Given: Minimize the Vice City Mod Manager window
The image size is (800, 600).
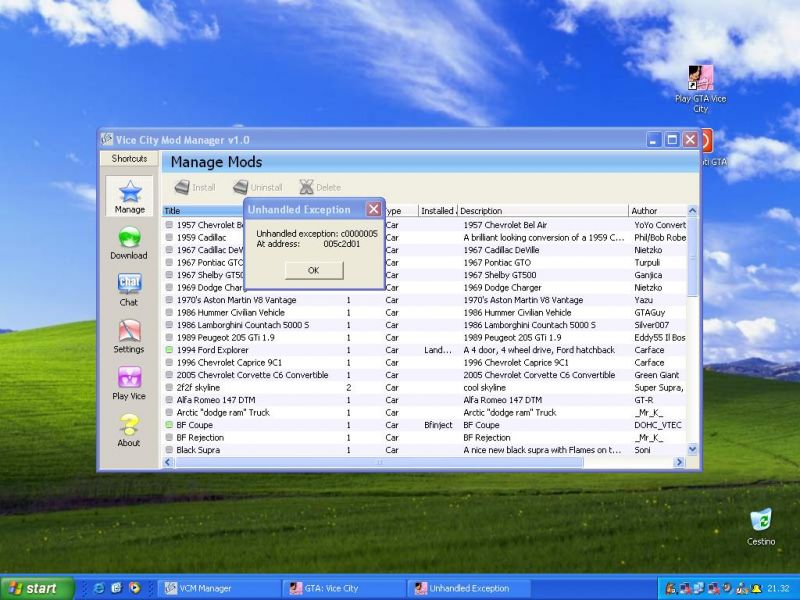Looking at the screenshot, I should [x=654, y=139].
